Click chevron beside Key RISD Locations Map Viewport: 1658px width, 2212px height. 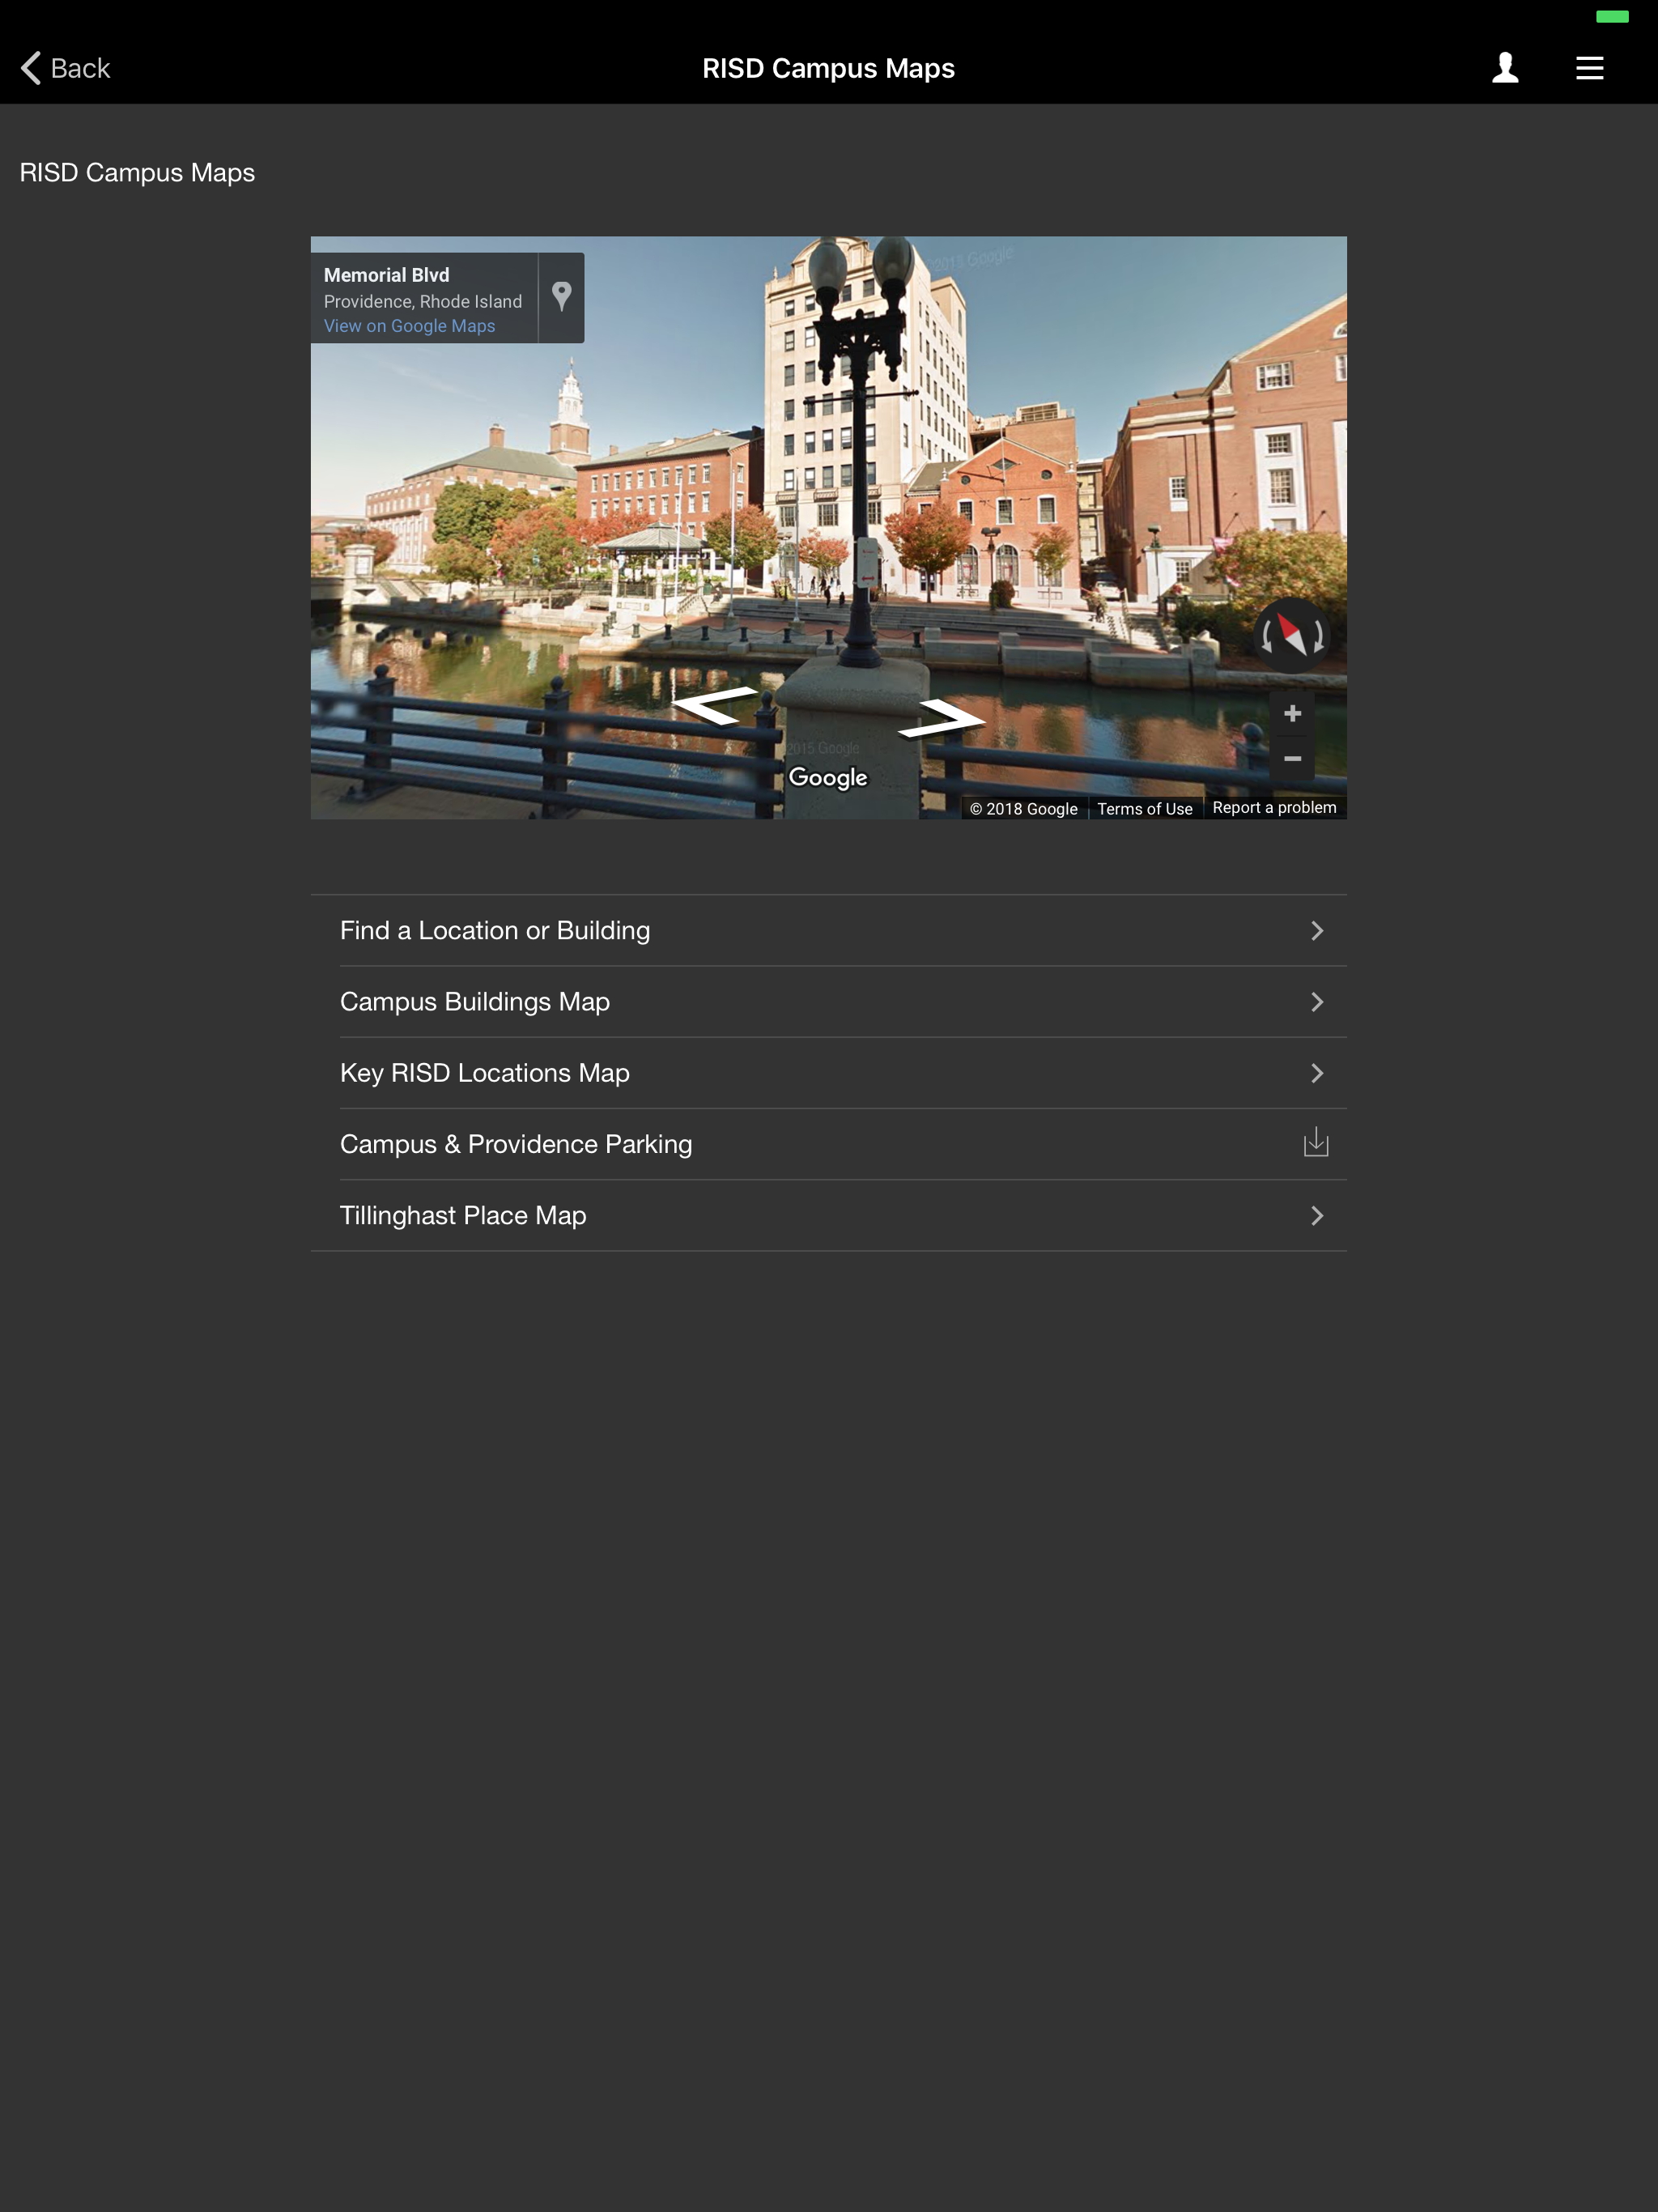tap(1317, 1072)
